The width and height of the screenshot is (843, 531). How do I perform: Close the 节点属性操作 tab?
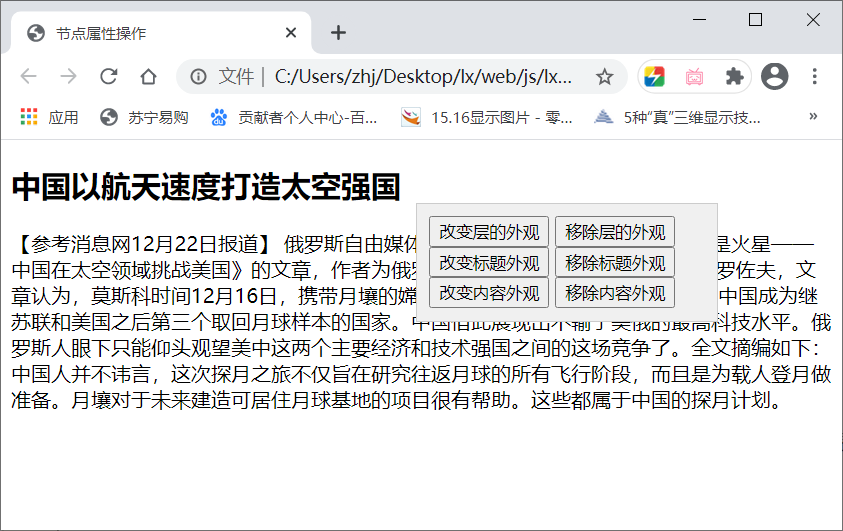(291, 33)
